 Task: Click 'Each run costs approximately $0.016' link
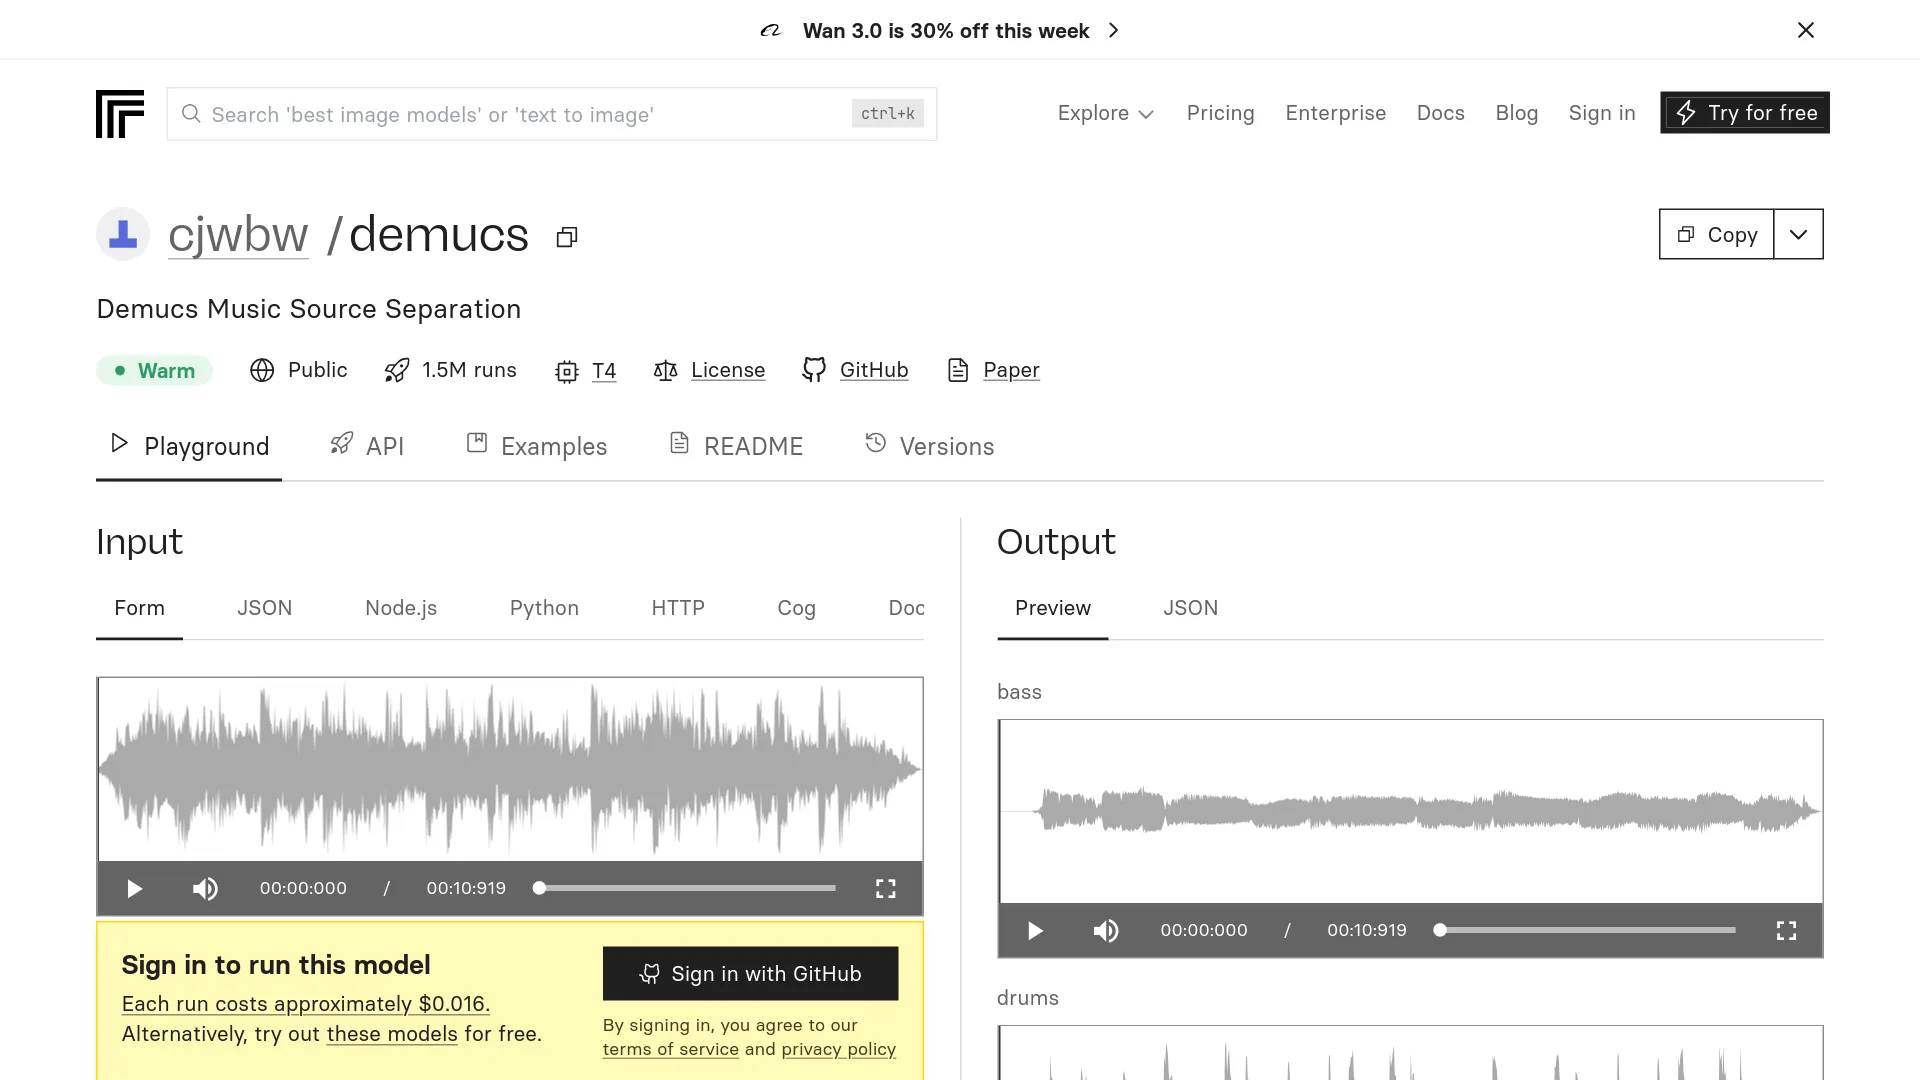pos(306,1004)
